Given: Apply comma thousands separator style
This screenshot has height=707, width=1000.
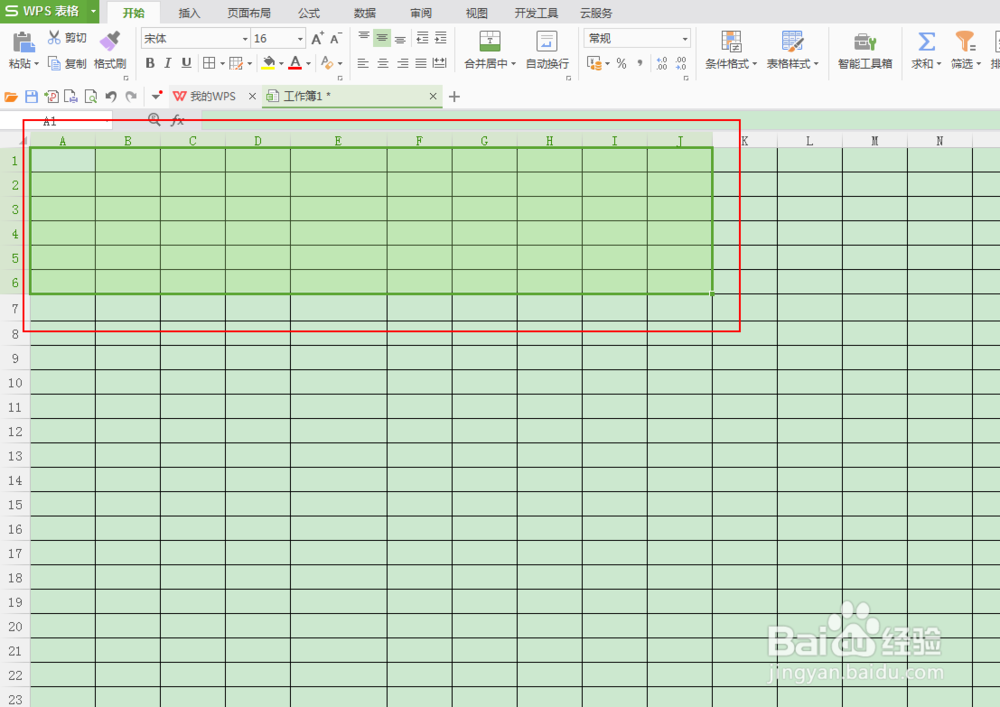Looking at the screenshot, I should point(640,63).
